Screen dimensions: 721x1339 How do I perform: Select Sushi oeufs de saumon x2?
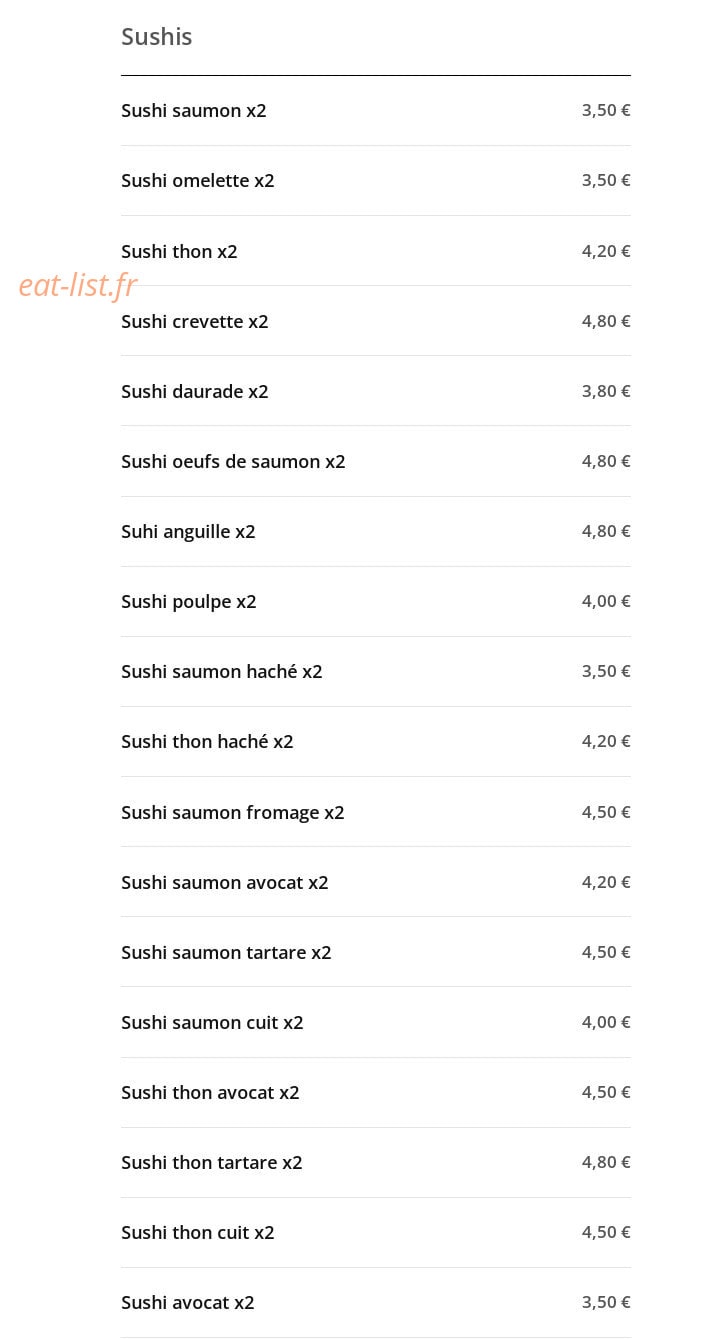tap(375, 461)
